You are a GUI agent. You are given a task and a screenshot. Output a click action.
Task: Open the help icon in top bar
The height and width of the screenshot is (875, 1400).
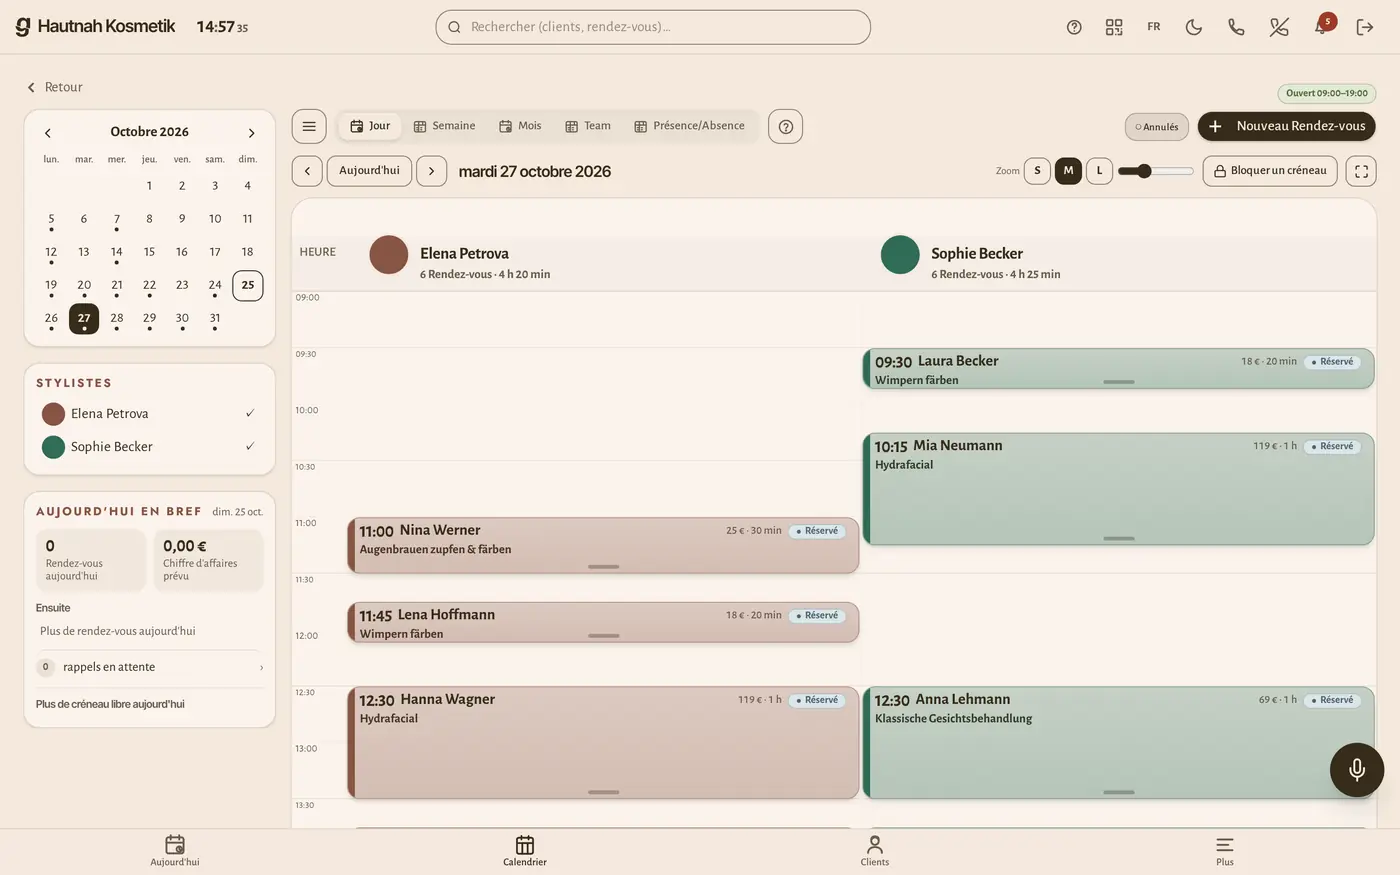click(1074, 27)
